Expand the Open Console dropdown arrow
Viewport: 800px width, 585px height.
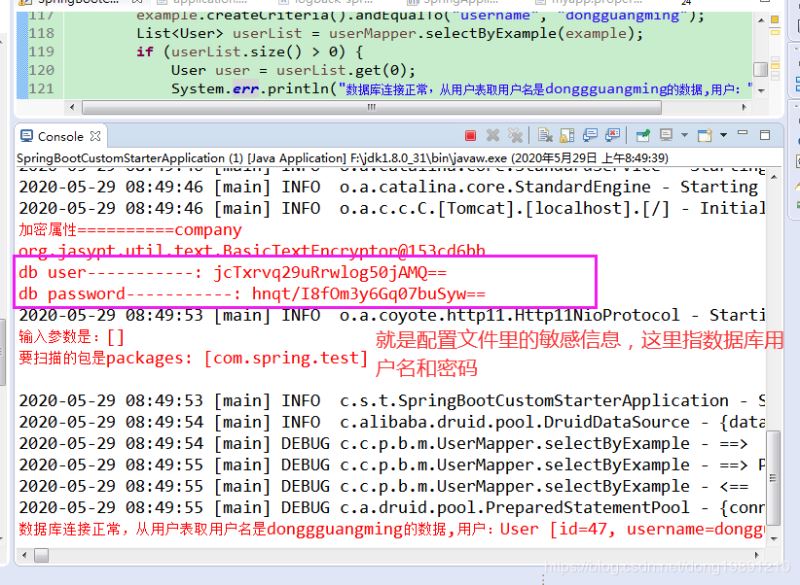723,136
